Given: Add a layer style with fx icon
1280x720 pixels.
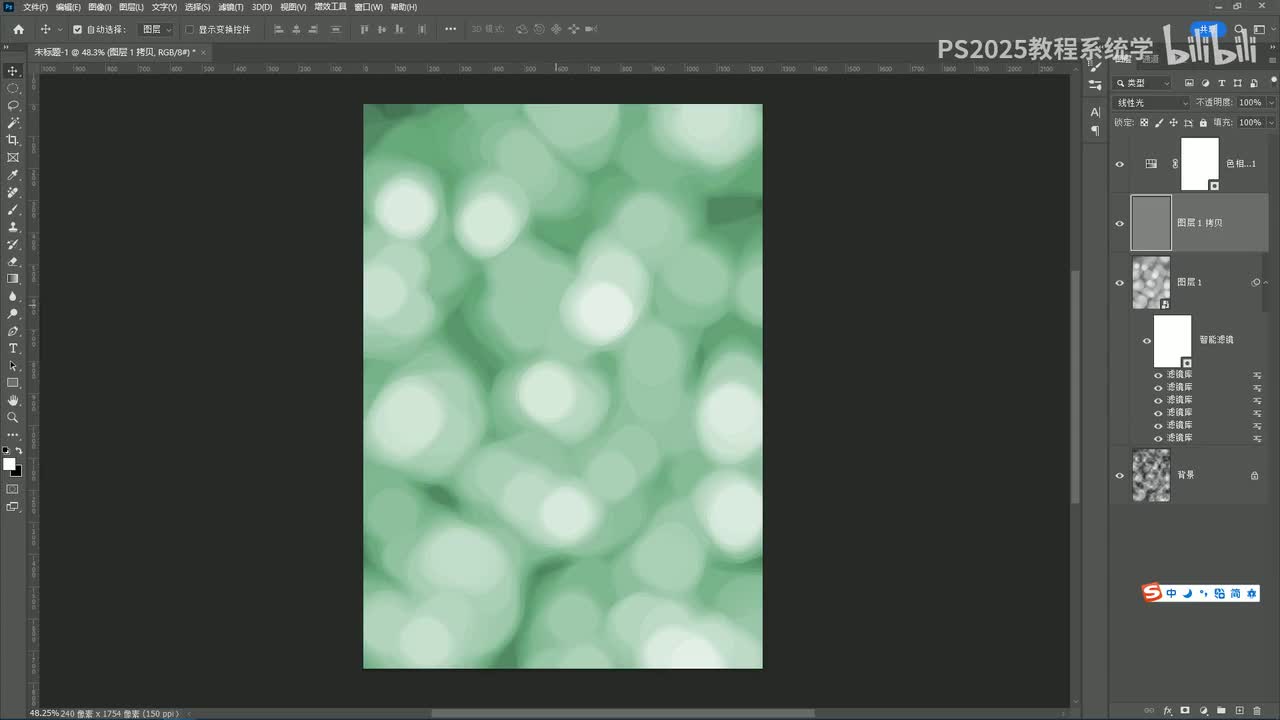Looking at the screenshot, I should point(1167,711).
